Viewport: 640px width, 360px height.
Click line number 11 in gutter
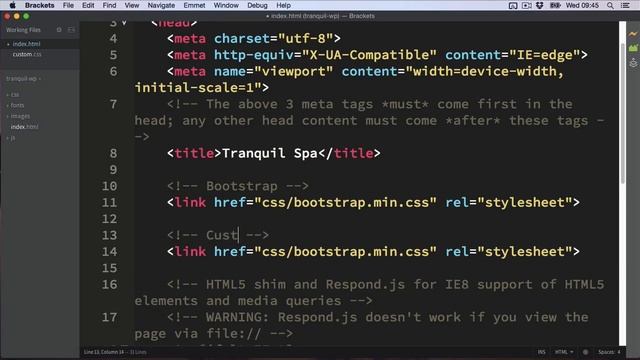pos(109,202)
